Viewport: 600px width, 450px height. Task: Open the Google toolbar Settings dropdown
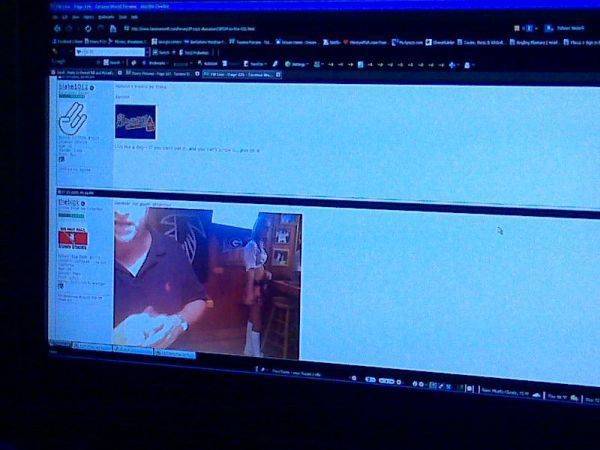296,64
